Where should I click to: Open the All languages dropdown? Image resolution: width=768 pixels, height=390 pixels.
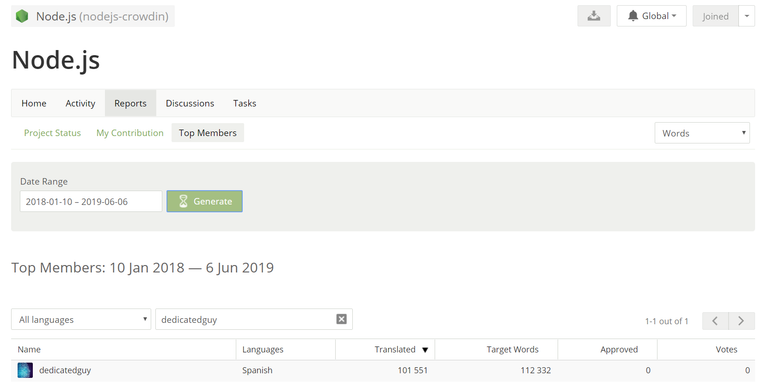[81, 319]
